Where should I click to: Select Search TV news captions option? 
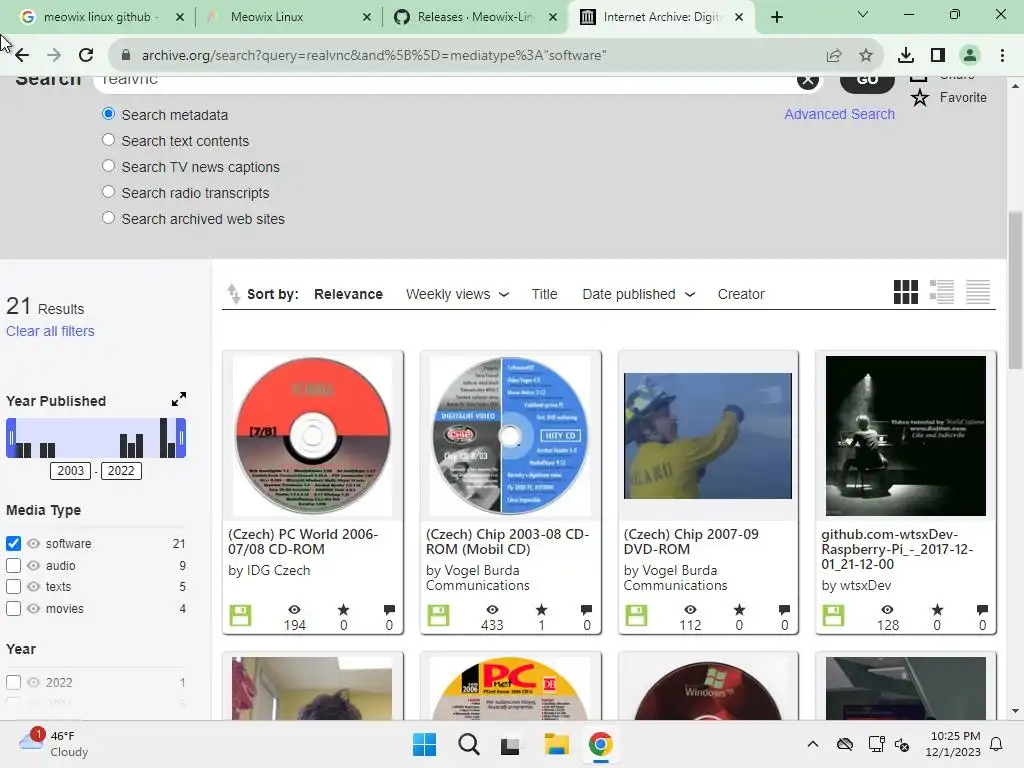tap(108, 166)
